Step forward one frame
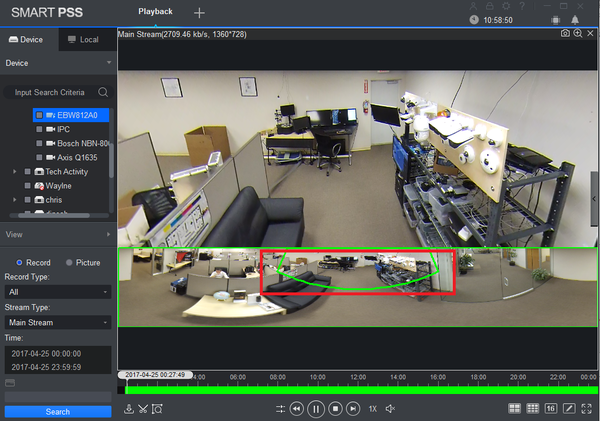This screenshot has height=421, width=600. pos(353,409)
